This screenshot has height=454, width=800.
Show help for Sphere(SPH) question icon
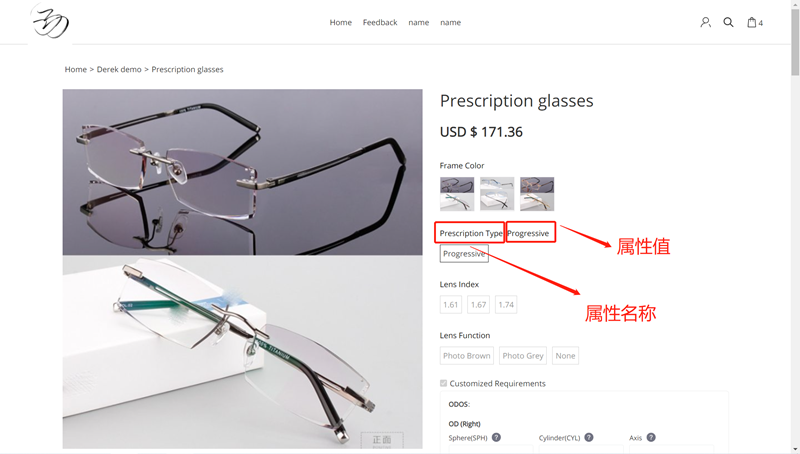496,437
